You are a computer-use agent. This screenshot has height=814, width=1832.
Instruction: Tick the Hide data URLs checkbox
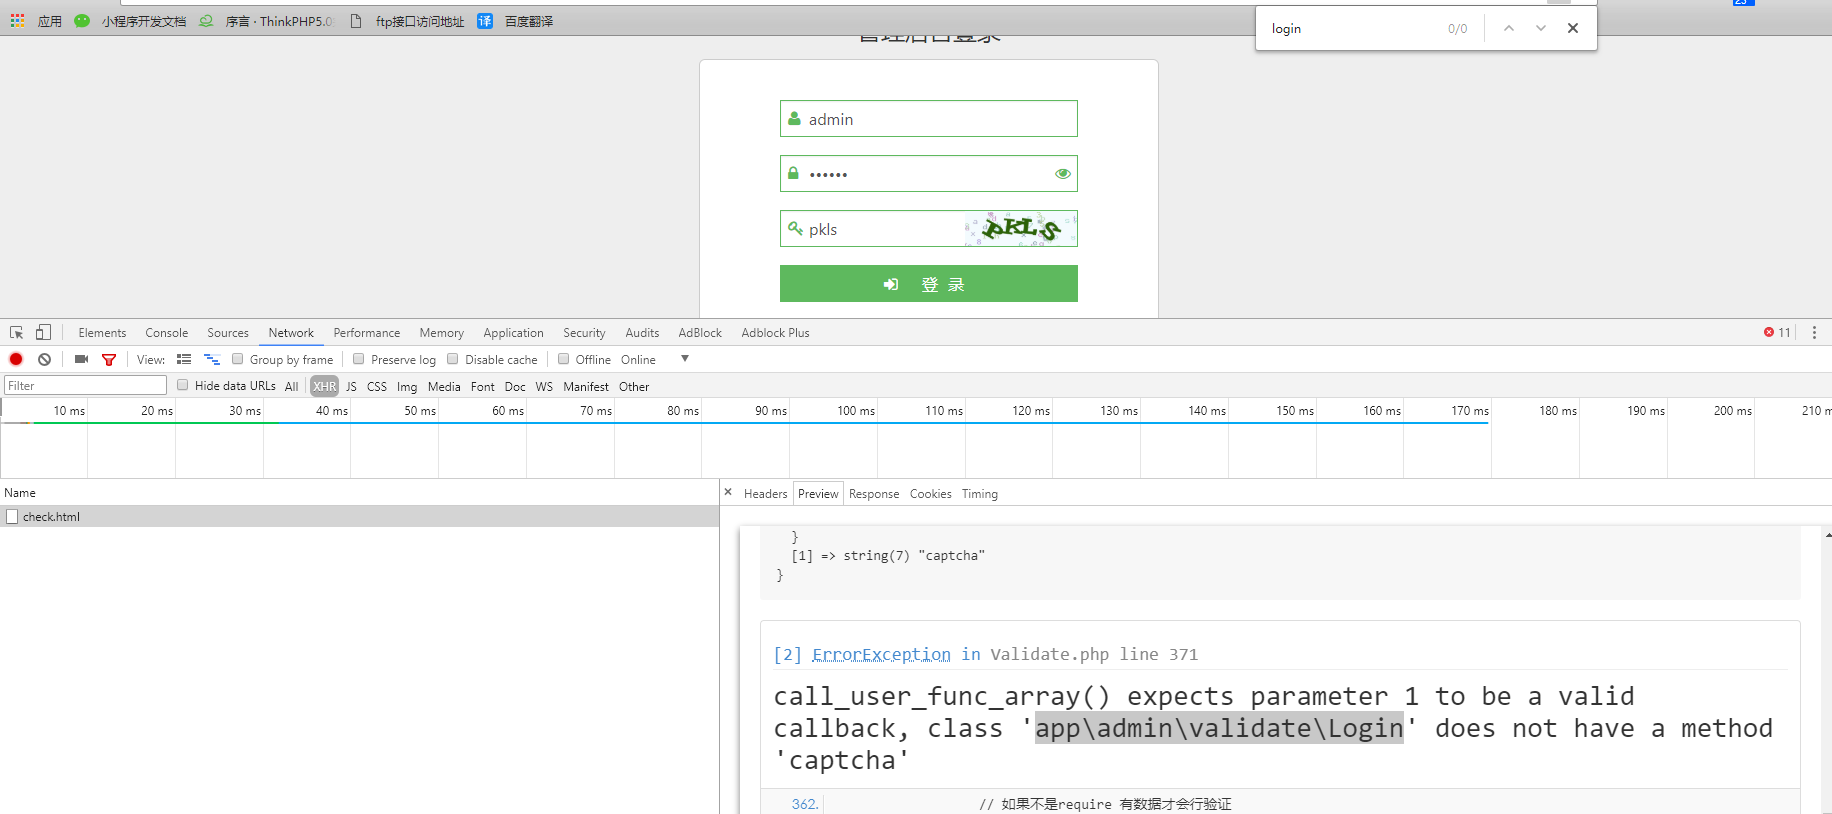(183, 385)
